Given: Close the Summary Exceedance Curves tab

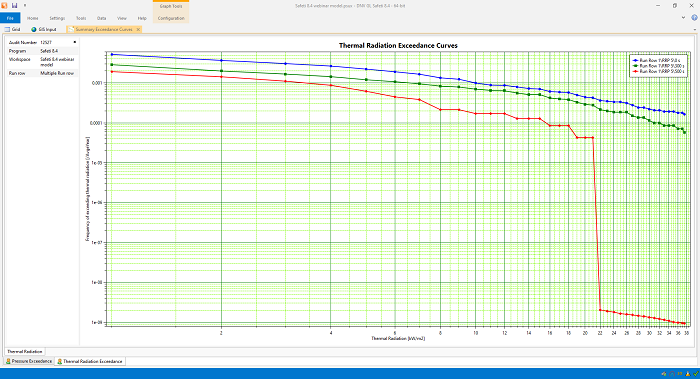Looking at the screenshot, I should pyautogui.click(x=138, y=29).
